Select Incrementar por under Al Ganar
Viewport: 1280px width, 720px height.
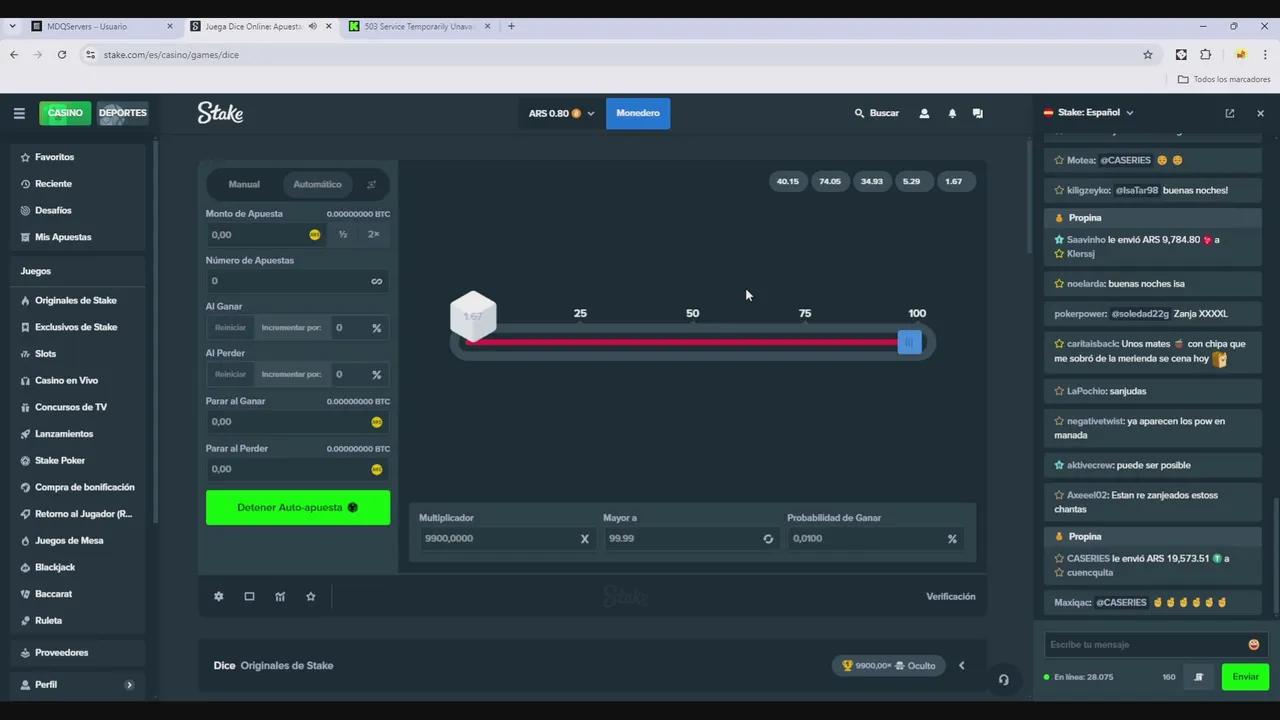click(x=291, y=327)
